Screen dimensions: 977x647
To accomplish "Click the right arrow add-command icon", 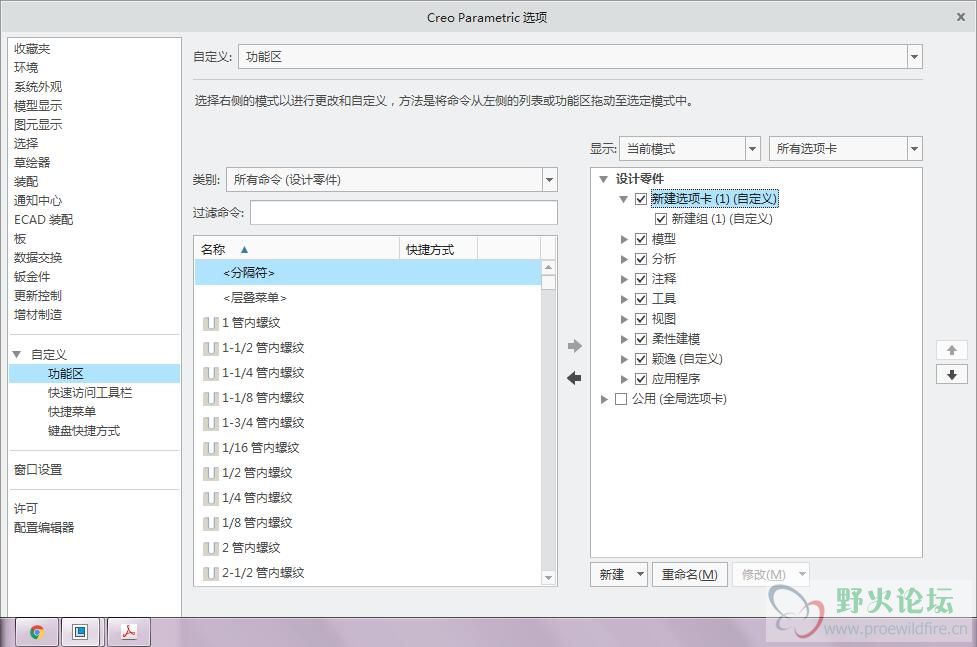I will pos(574,346).
